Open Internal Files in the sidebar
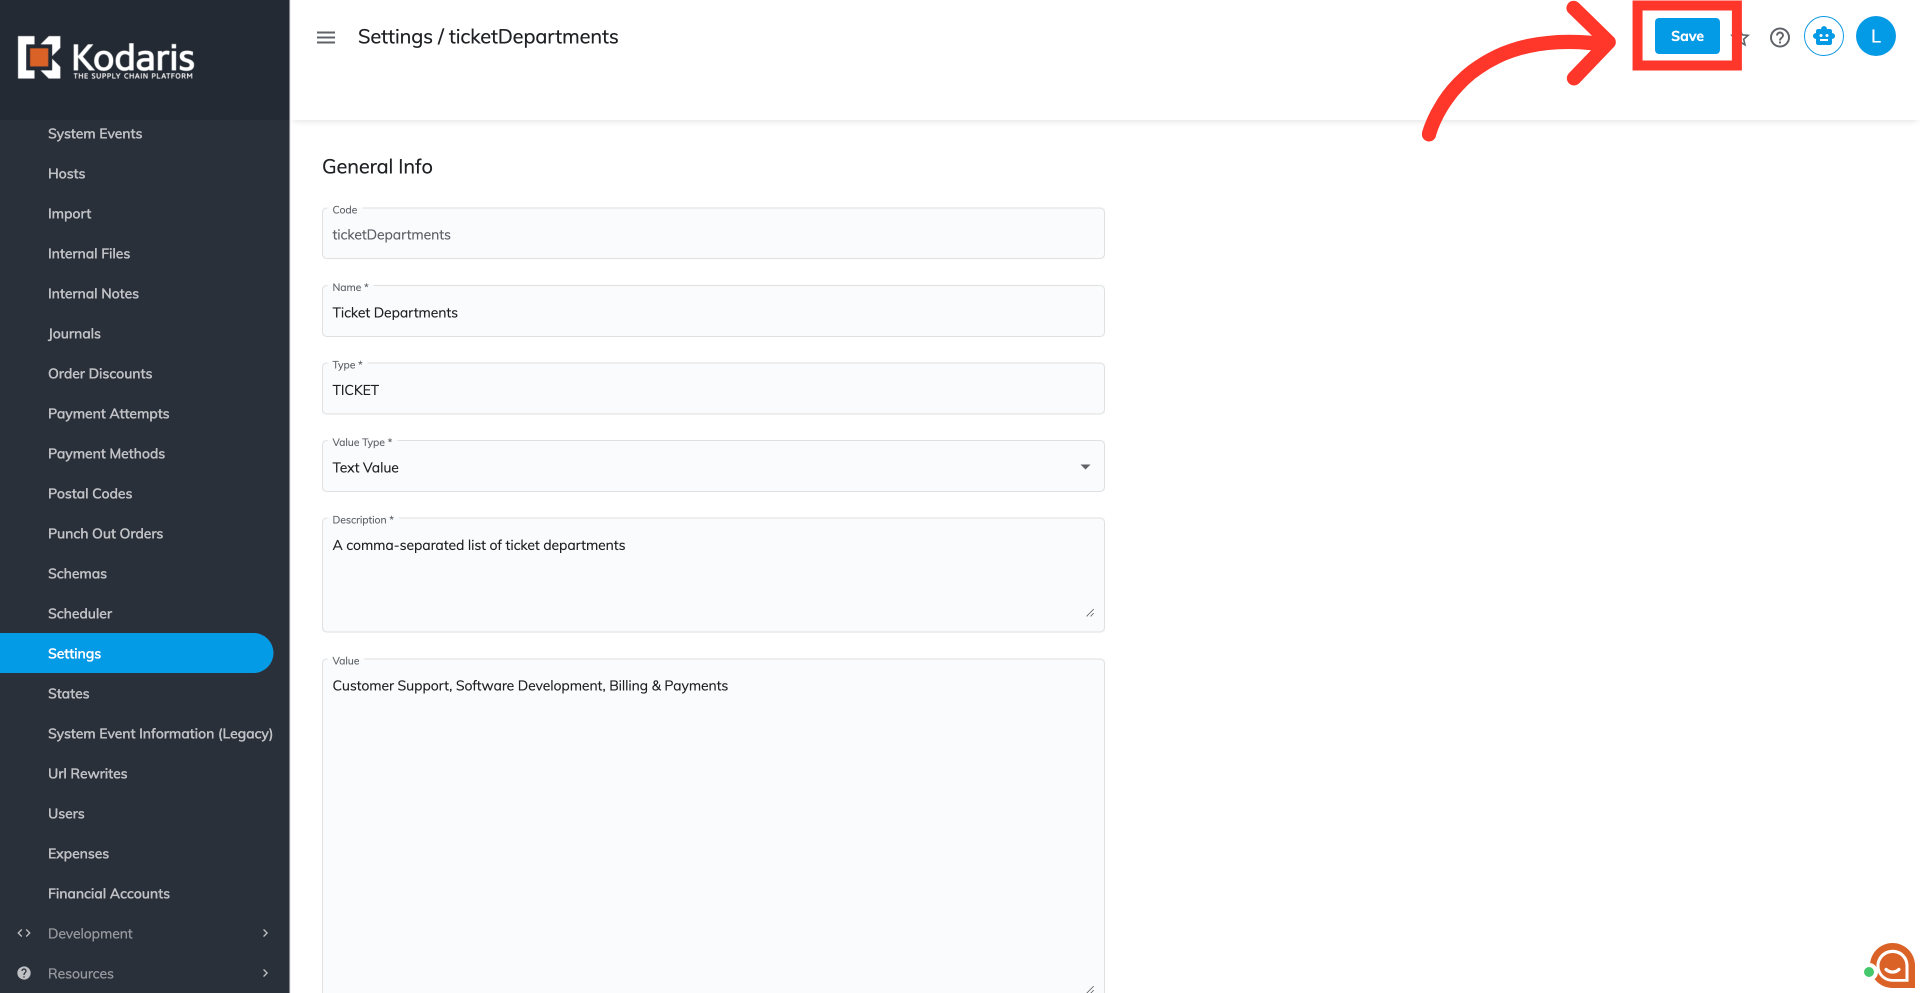Viewport: 1920px width, 993px height. [x=89, y=253]
